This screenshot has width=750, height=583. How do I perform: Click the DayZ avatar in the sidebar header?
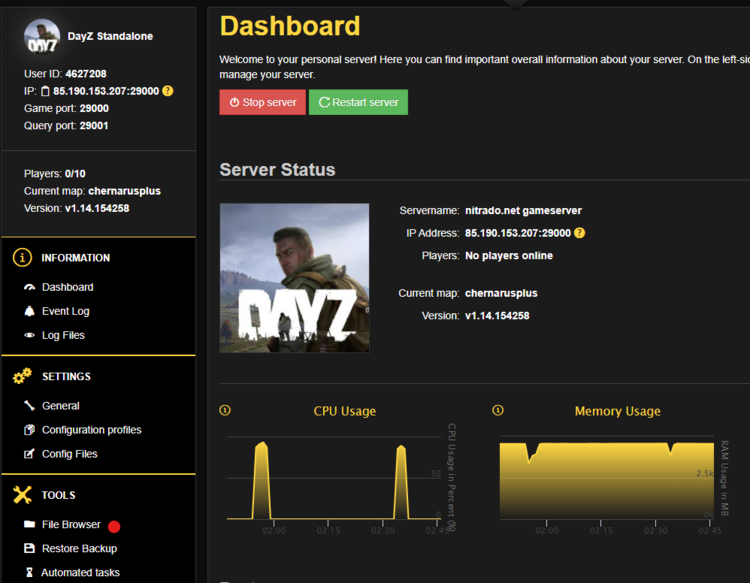pos(42,36)
